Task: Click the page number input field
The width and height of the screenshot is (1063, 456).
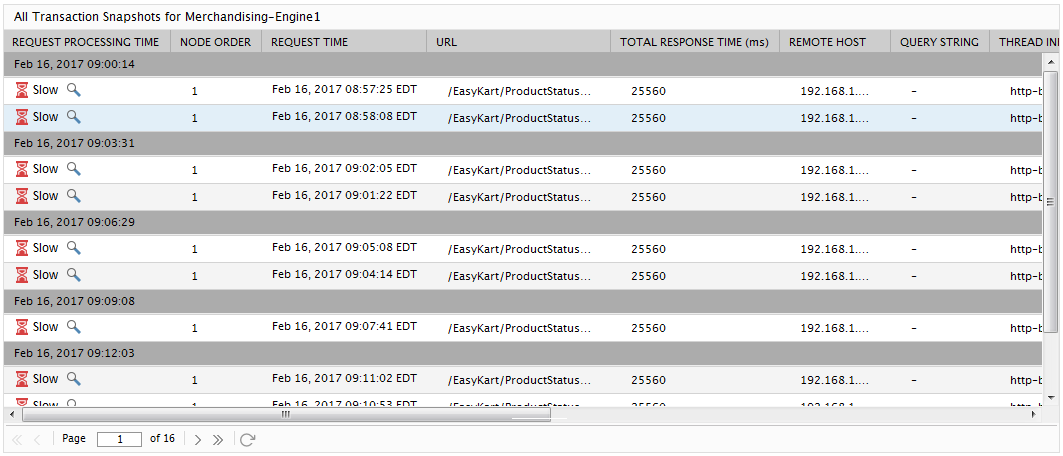Action: 119,439
